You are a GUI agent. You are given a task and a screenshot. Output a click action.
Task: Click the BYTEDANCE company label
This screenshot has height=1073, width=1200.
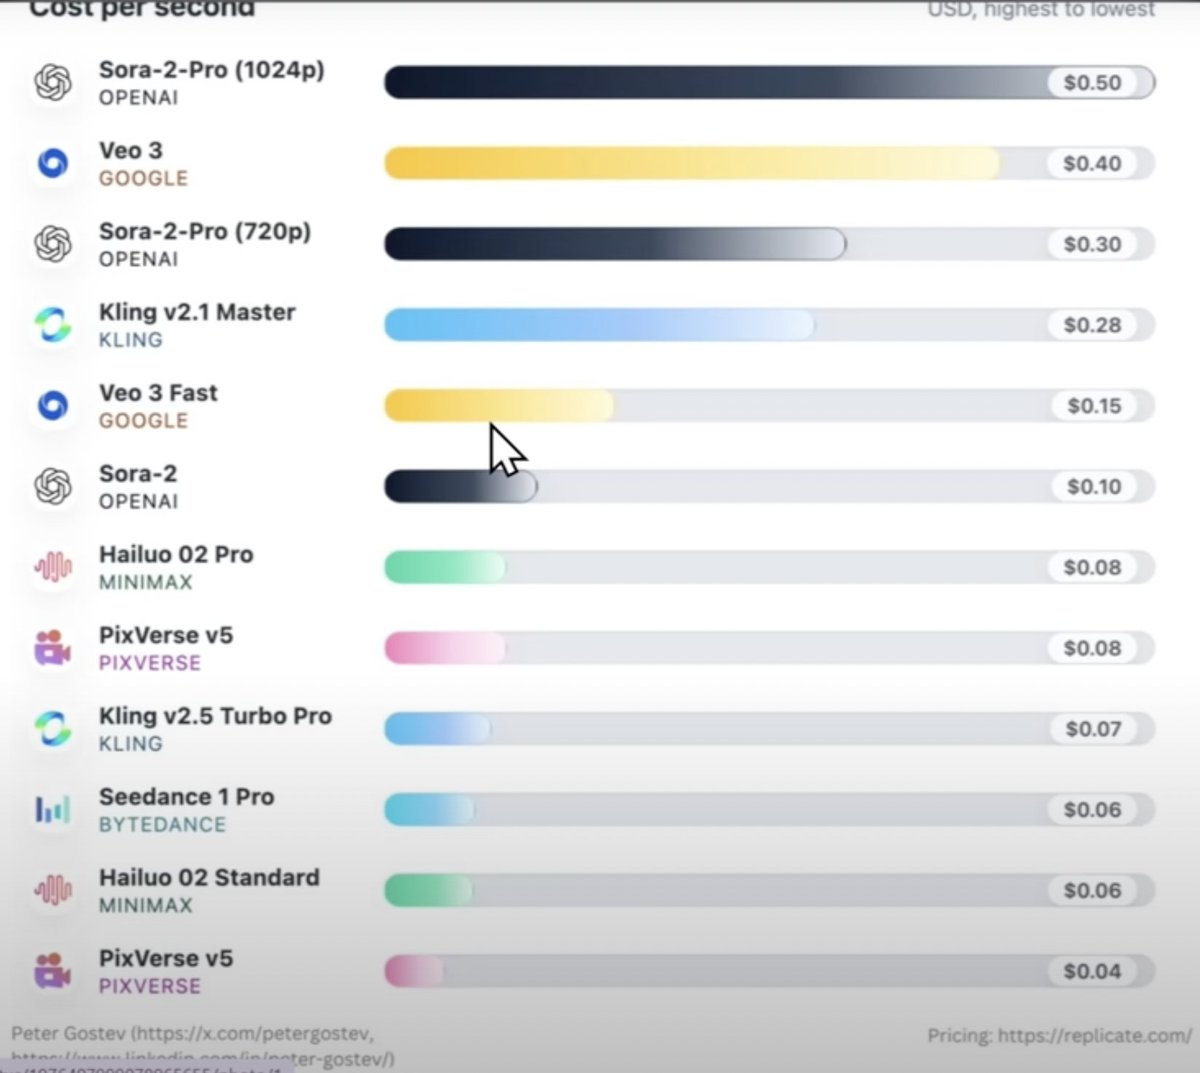[x=162, y=825]
